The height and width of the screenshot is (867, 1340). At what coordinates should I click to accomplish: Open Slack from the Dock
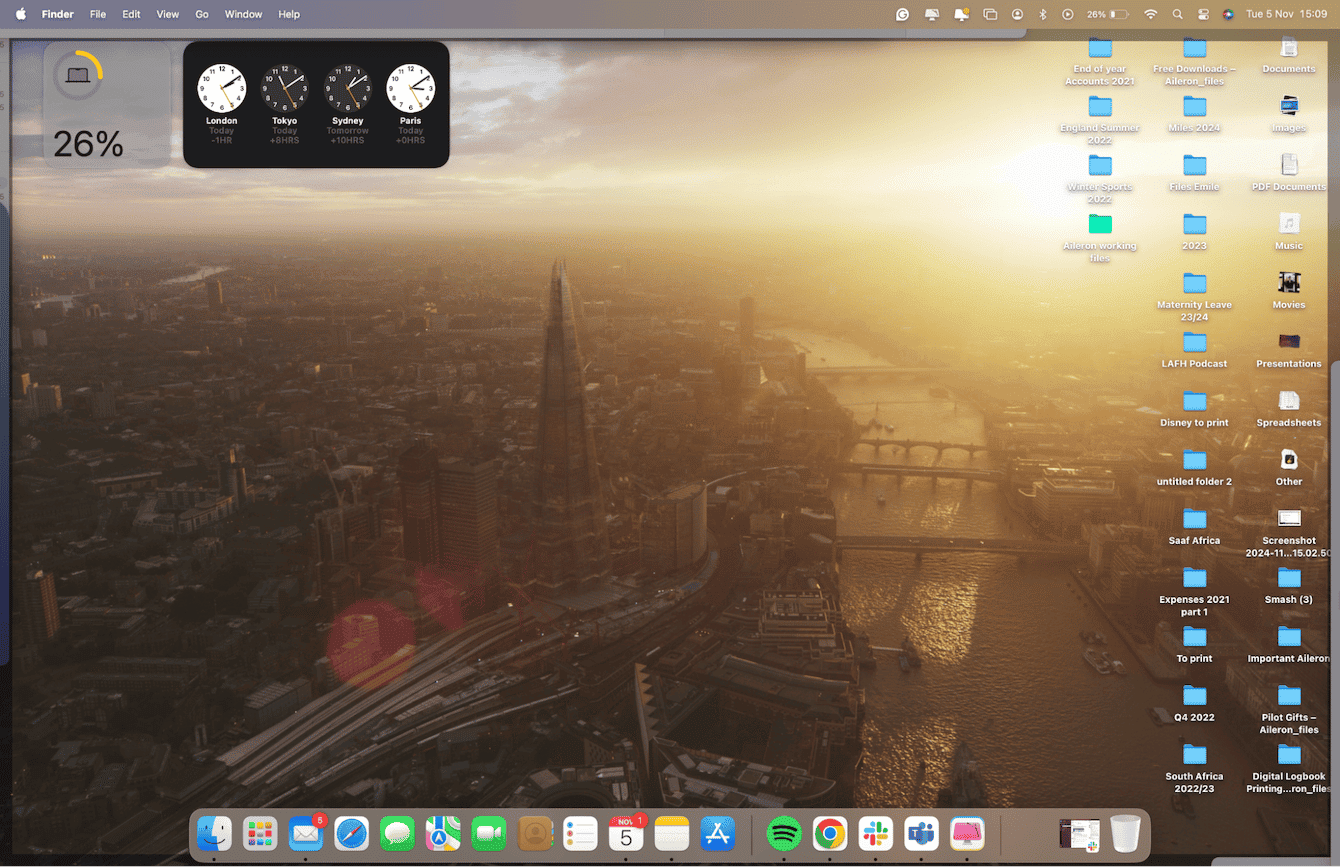[x=875, y=833]
